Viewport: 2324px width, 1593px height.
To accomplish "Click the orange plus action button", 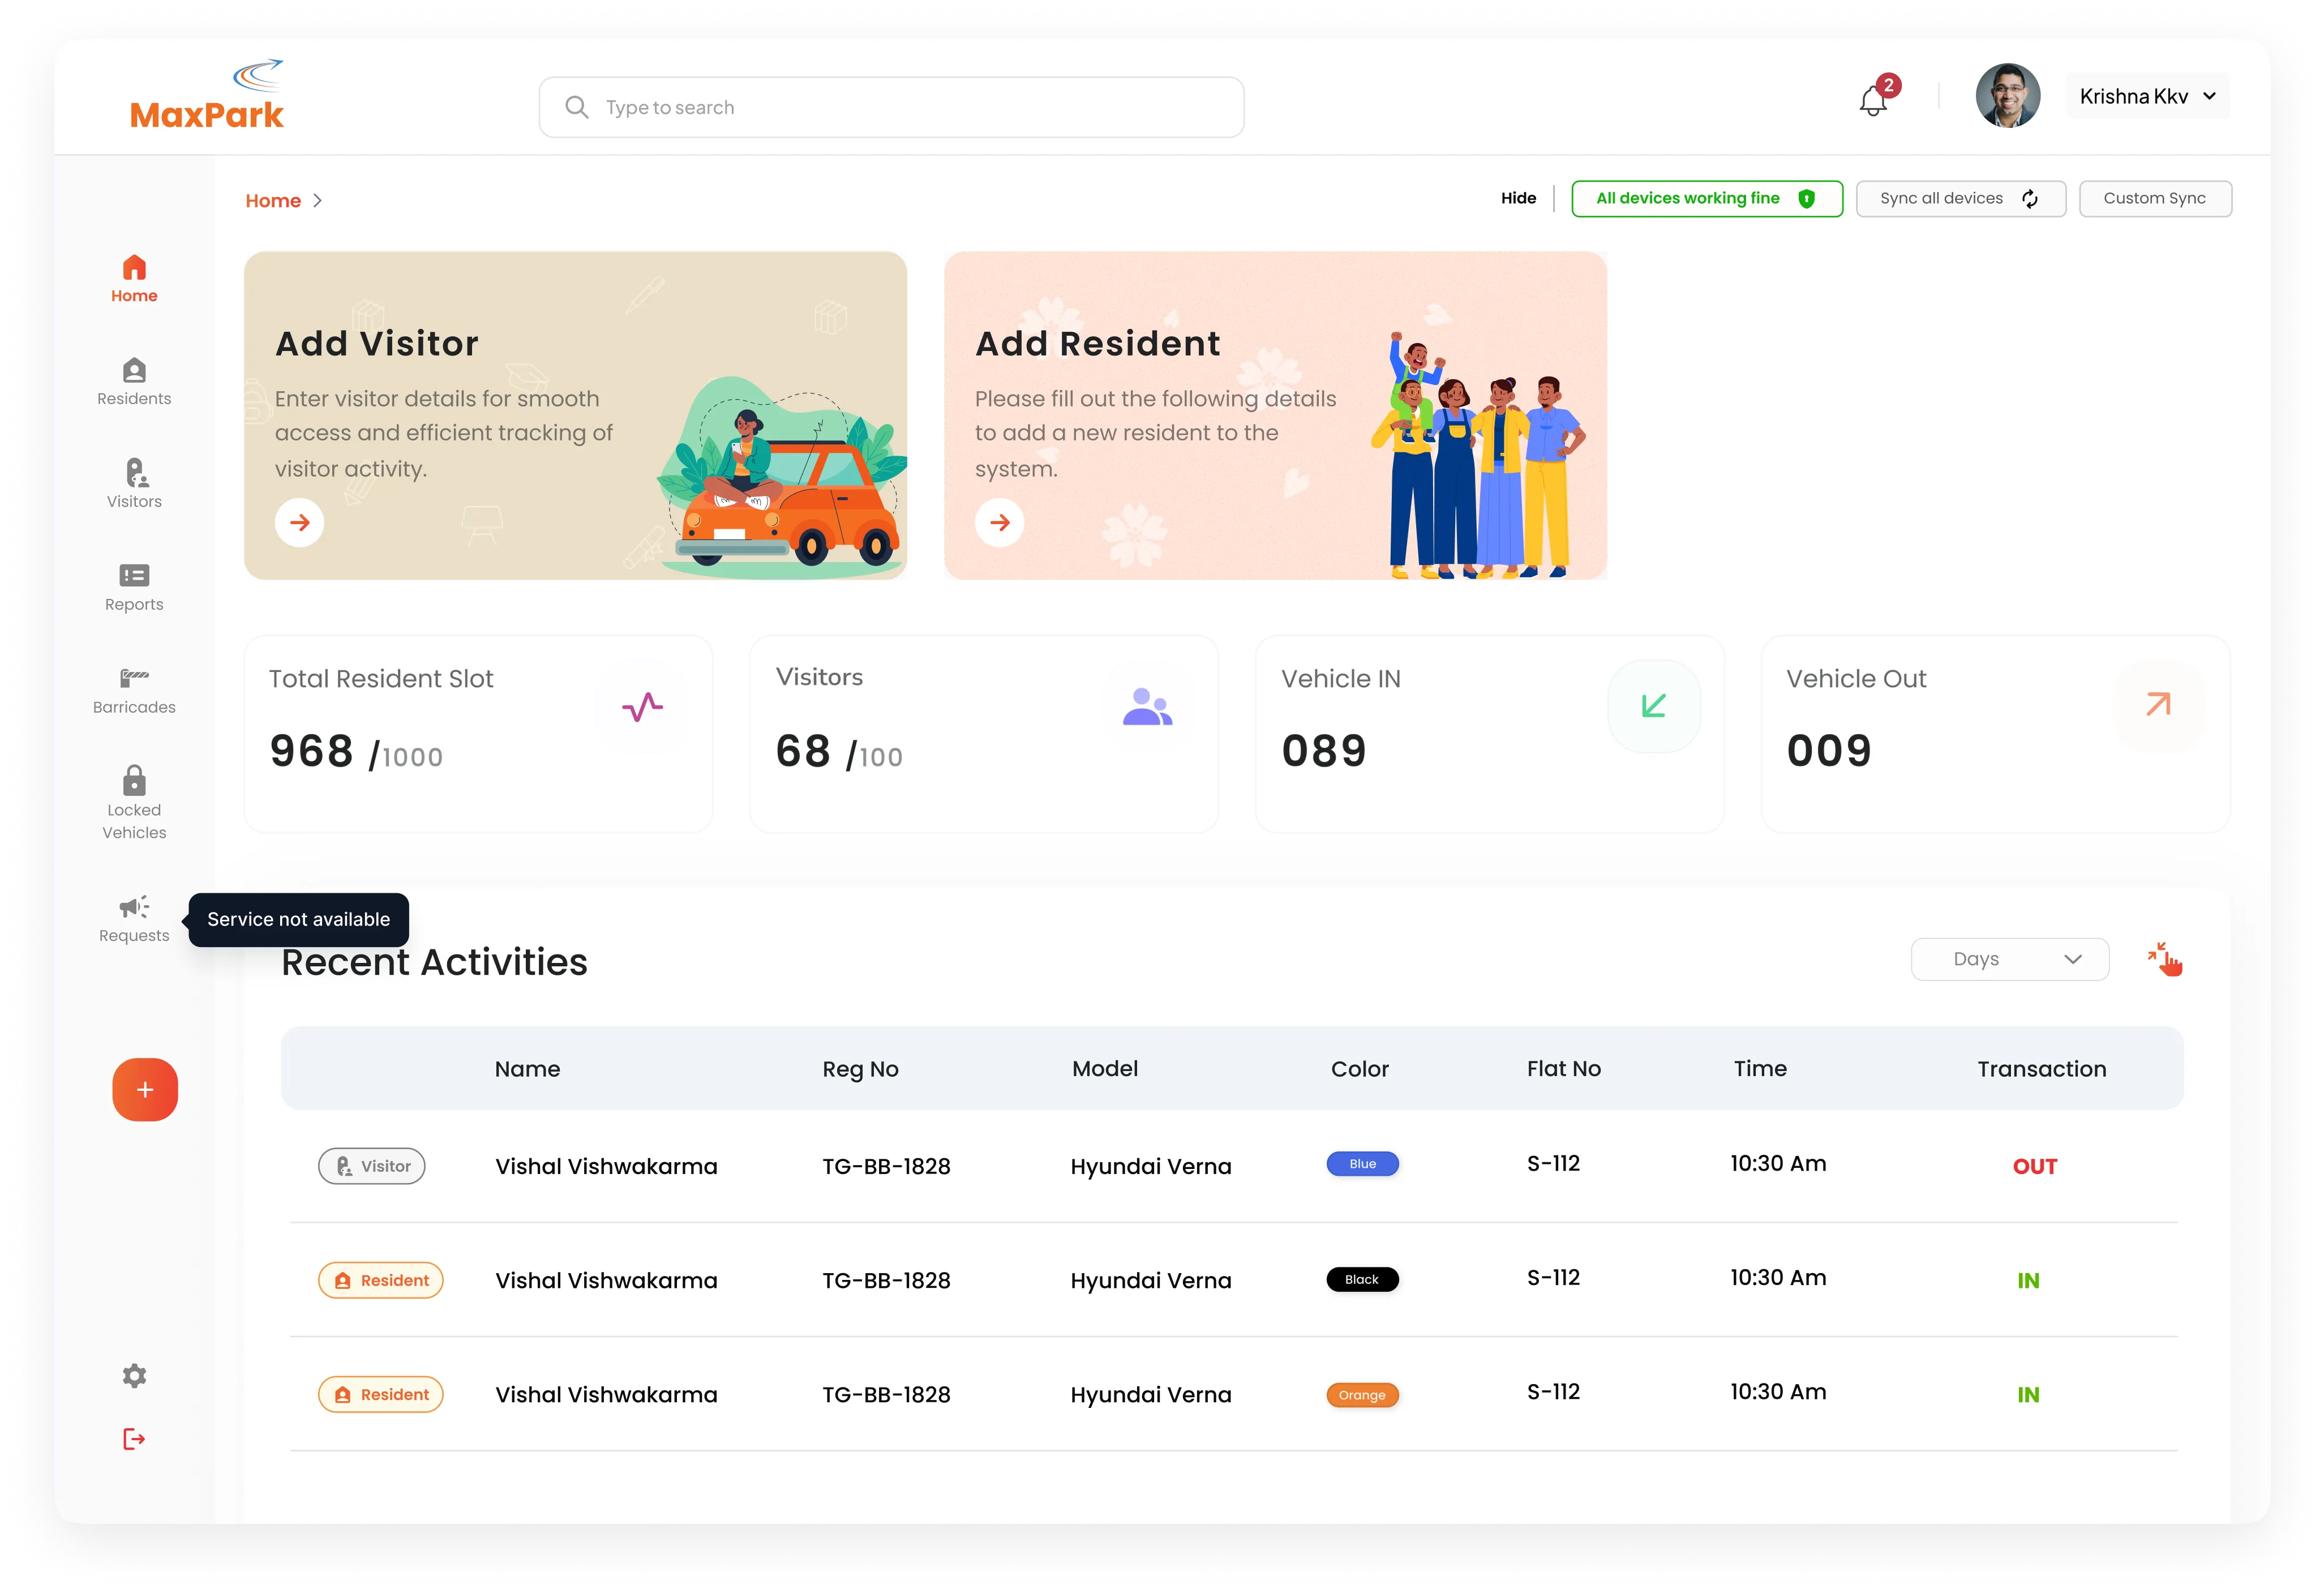I will click(x=145, y=1089).
